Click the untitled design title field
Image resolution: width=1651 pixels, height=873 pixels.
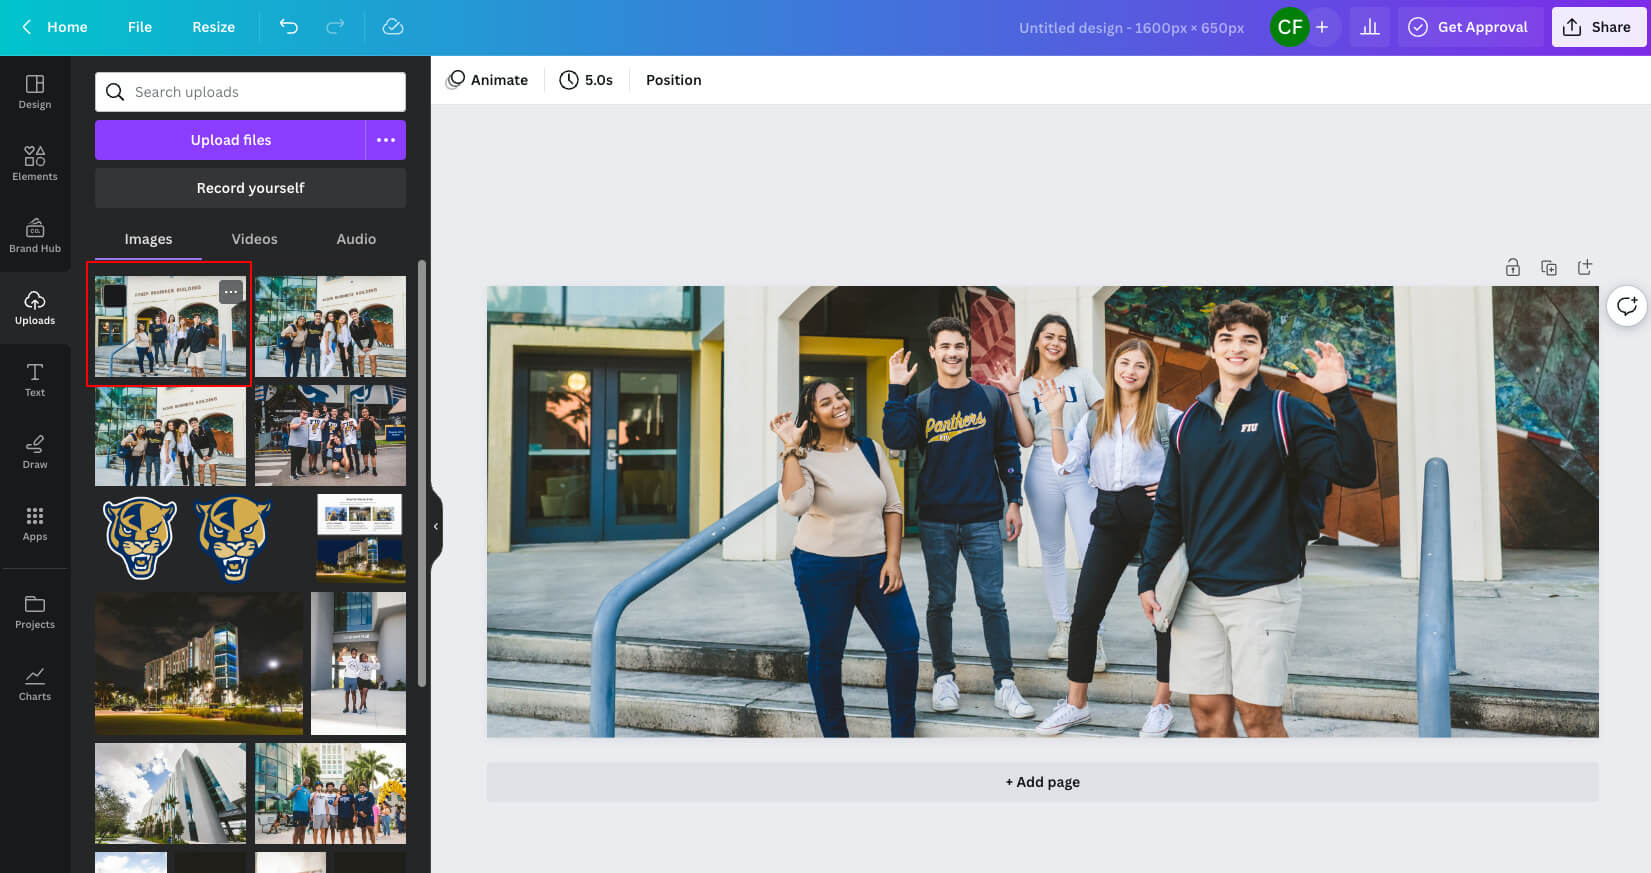(1131, 28)
